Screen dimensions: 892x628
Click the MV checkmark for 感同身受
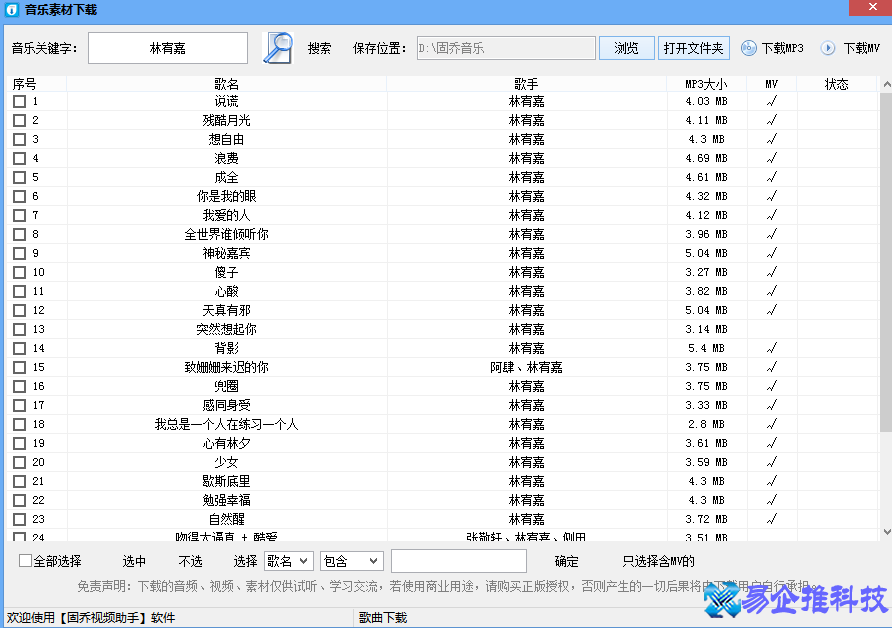point(770,405)
